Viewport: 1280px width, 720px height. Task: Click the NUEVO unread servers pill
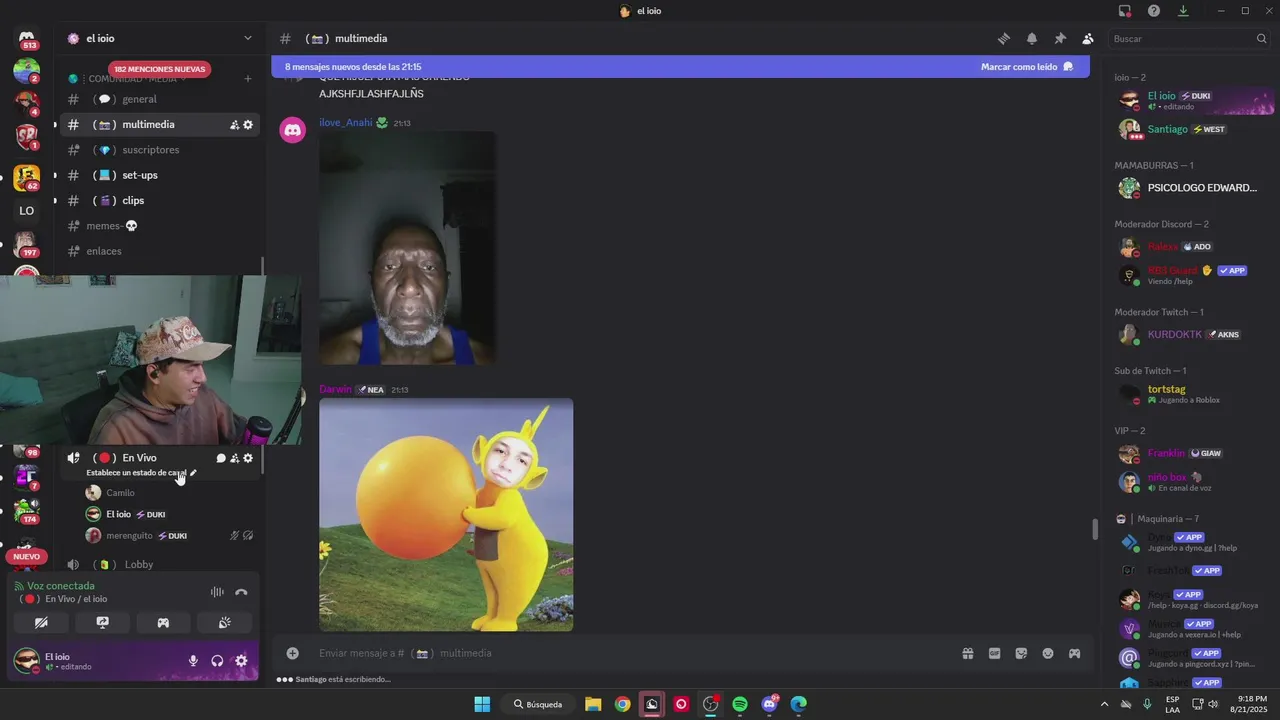click(x=26, y=556)
